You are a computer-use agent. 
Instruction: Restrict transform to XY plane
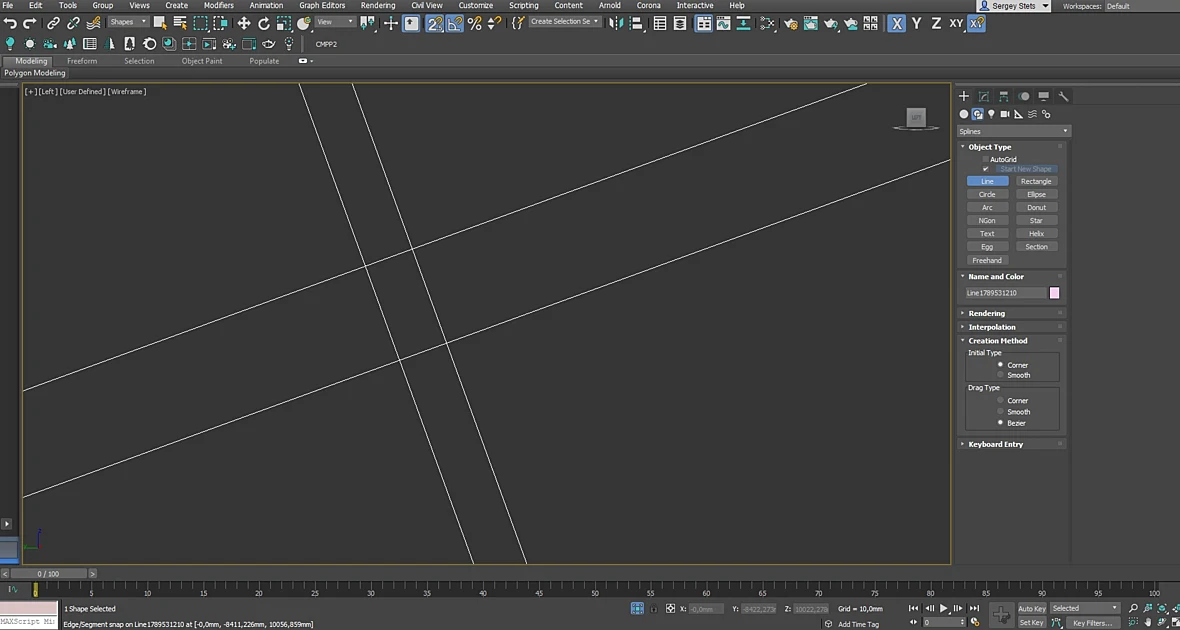(956, 23)
